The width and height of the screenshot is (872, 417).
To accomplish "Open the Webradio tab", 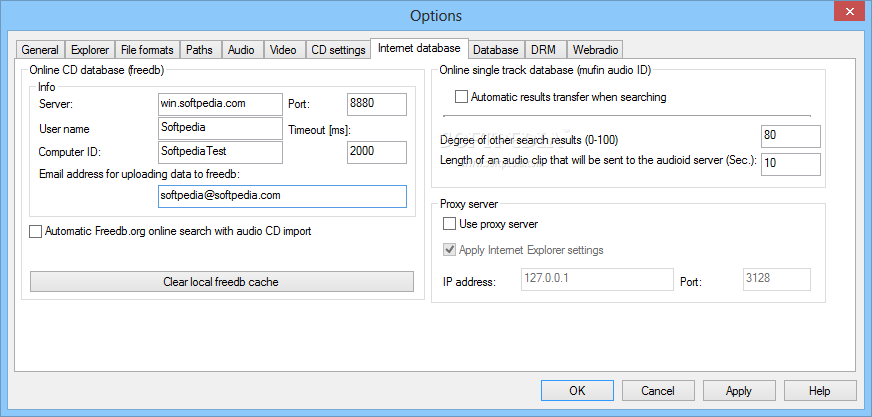I will click(x=597, y=50).
